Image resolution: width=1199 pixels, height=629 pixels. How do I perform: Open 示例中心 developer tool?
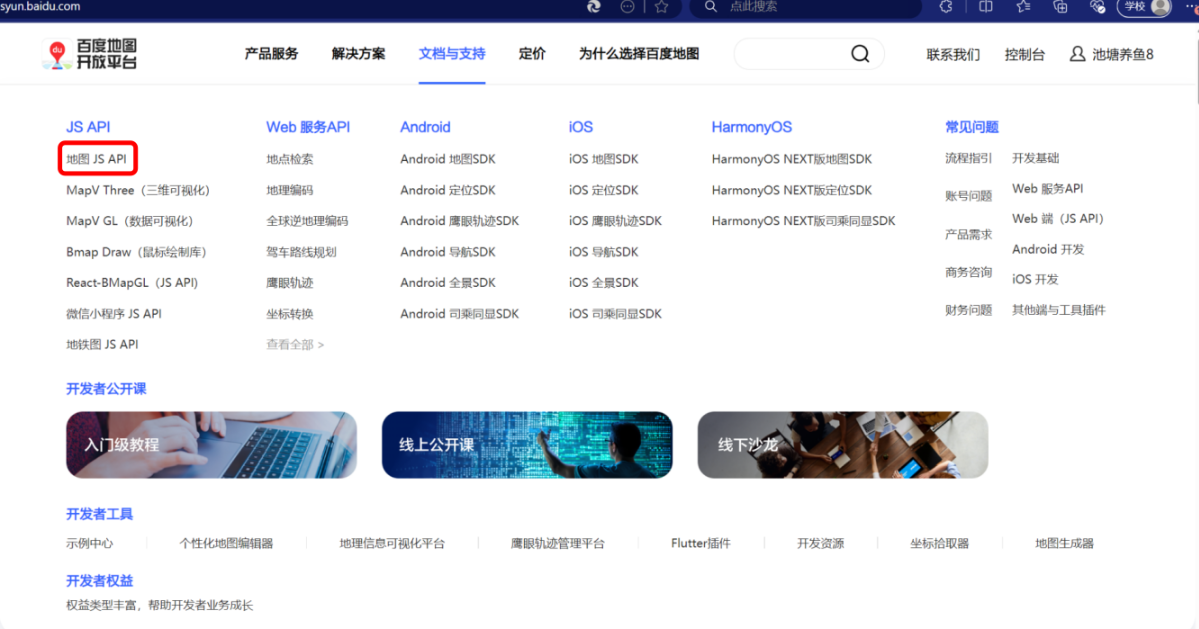point(89,543)
